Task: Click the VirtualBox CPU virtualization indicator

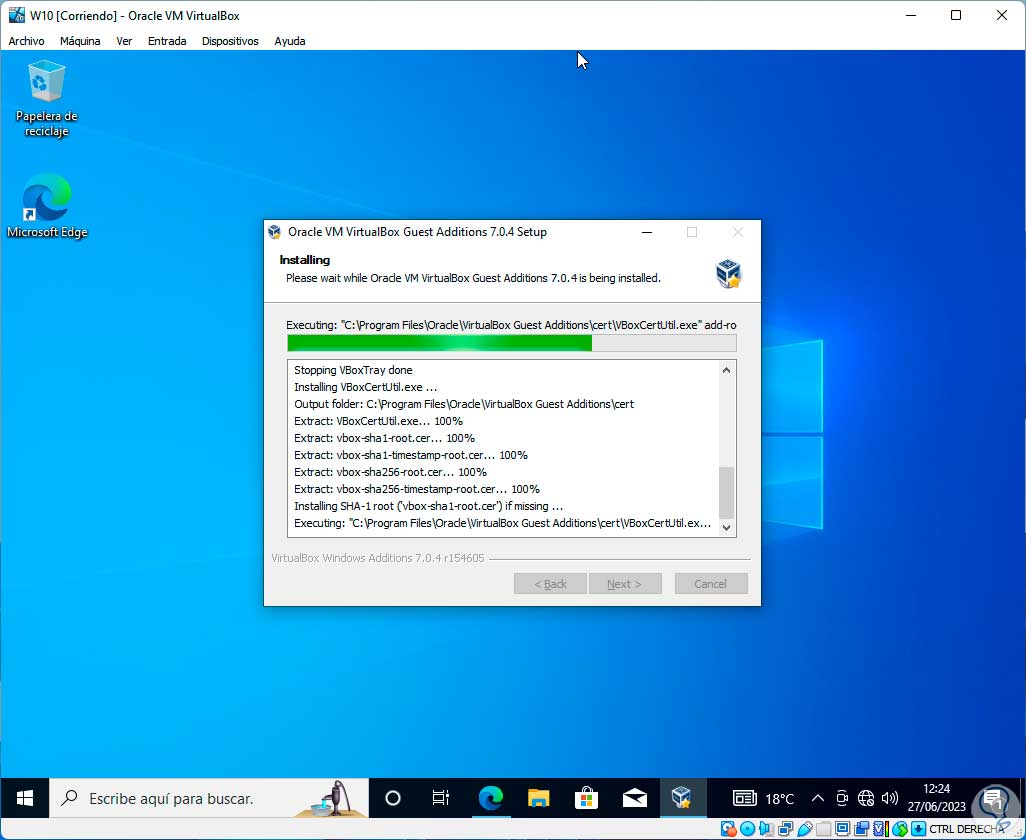Action: coord(881,830)
